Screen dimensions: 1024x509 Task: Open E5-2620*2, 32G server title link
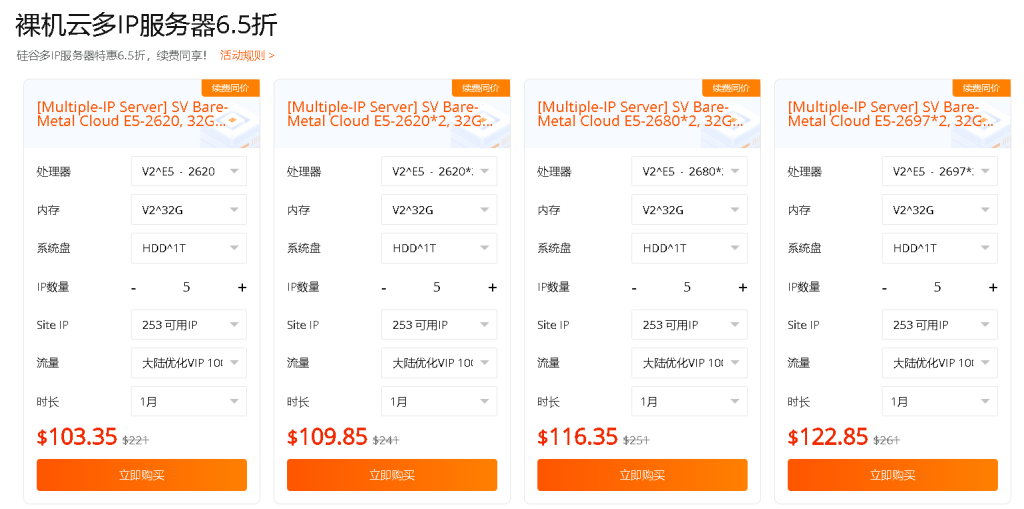(x=384, y=114)
